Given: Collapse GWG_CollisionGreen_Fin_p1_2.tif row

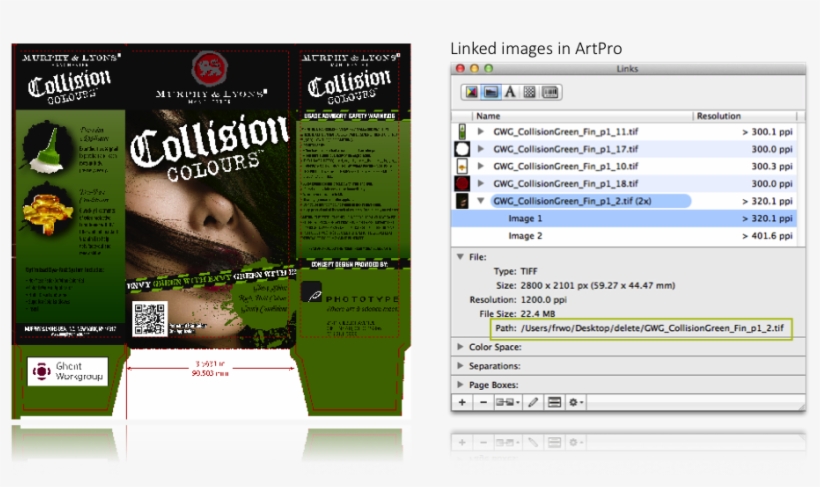Looking at the screenshot, I should (x=480, y=201).
